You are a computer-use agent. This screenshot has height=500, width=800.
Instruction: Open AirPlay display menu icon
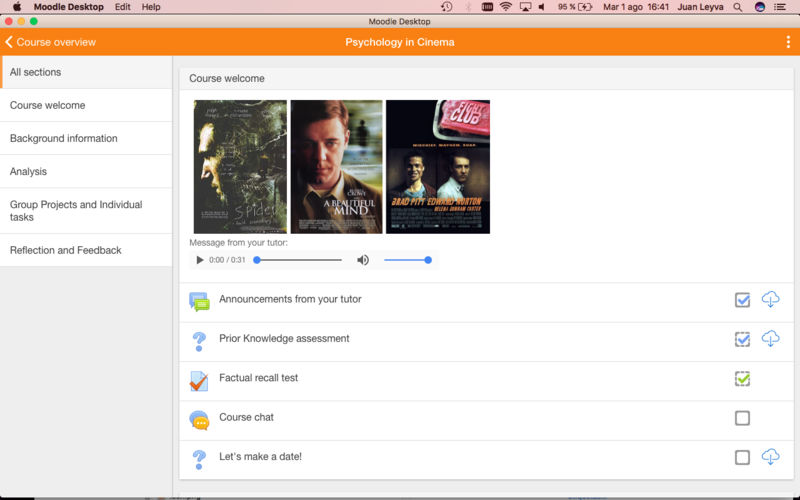[x=525, y=7]
